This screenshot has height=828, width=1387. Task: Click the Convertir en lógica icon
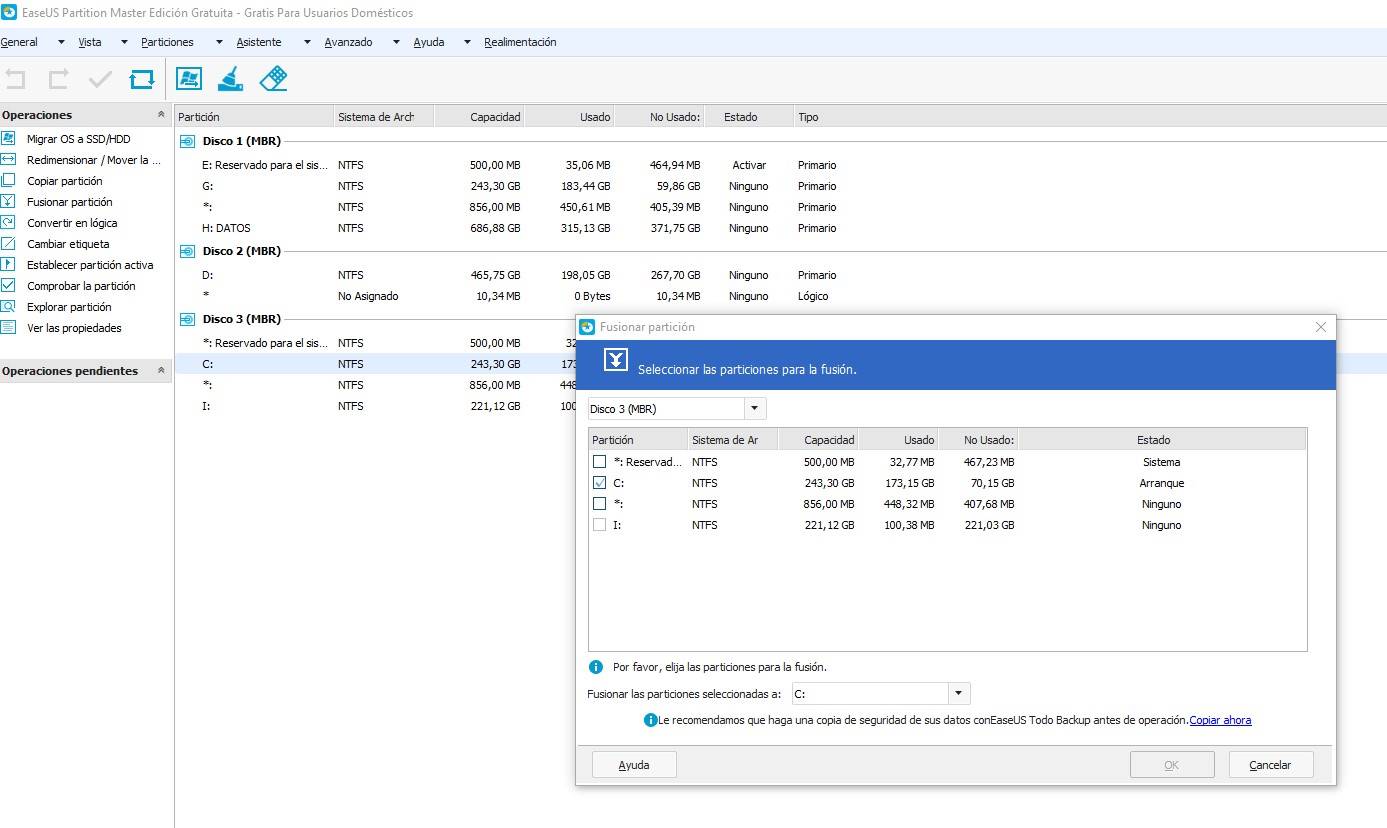(8, 223)
